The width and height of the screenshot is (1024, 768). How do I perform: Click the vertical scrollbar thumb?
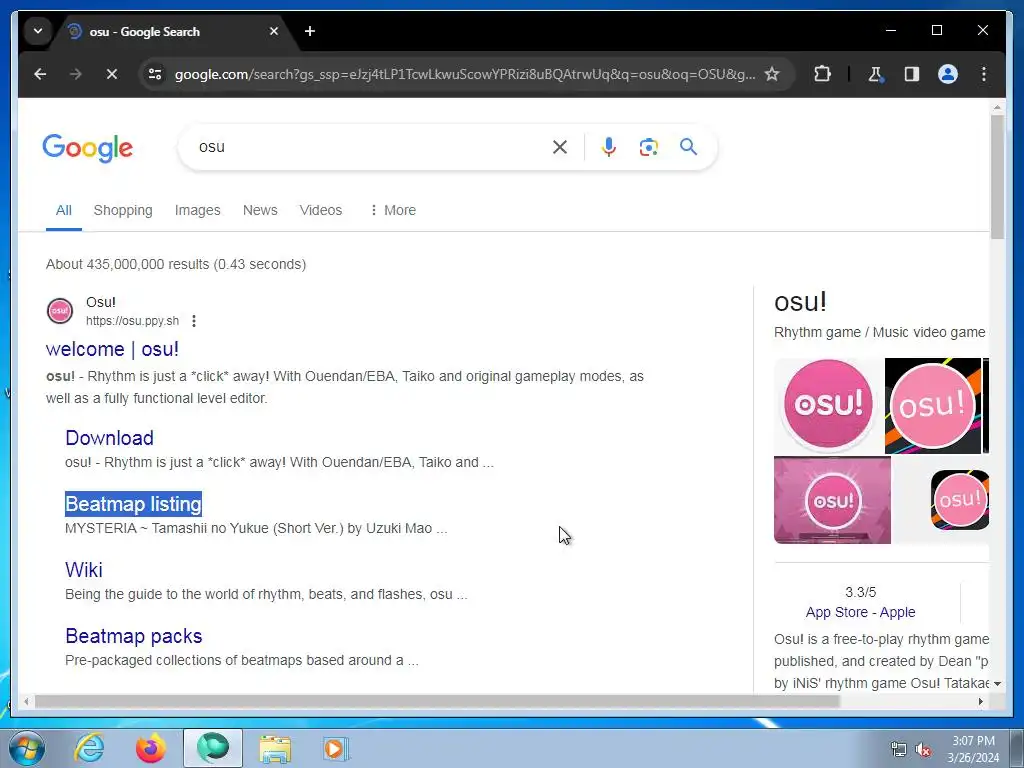997,178
